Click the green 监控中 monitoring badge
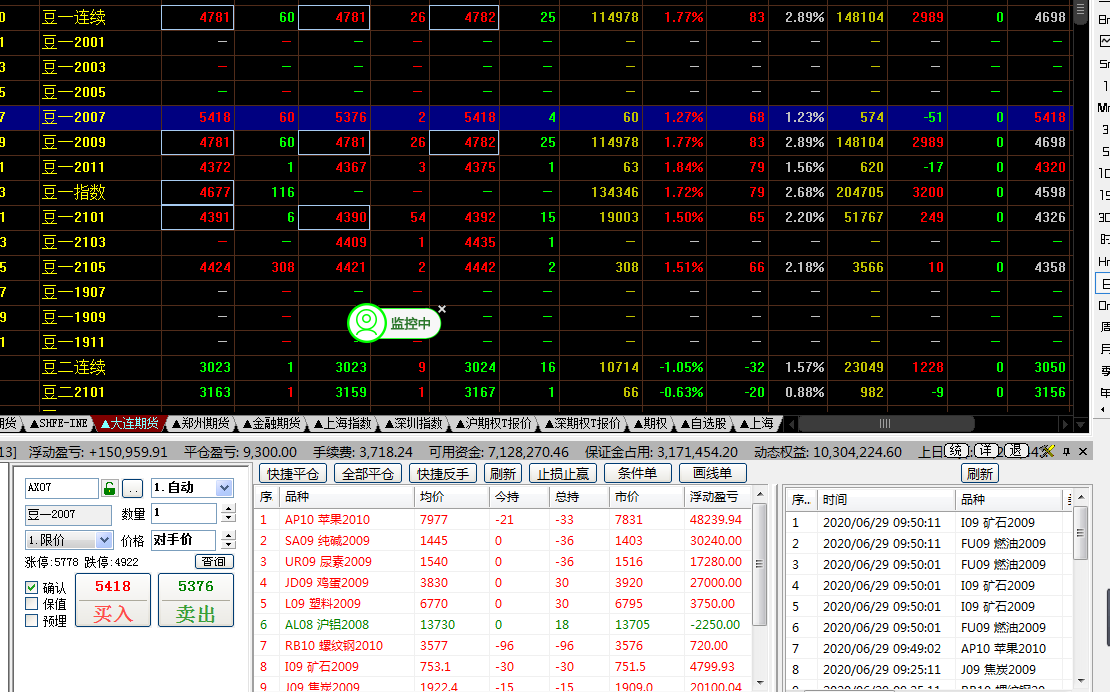Viewport: 1110px width, 692px height. coord(394,323)
